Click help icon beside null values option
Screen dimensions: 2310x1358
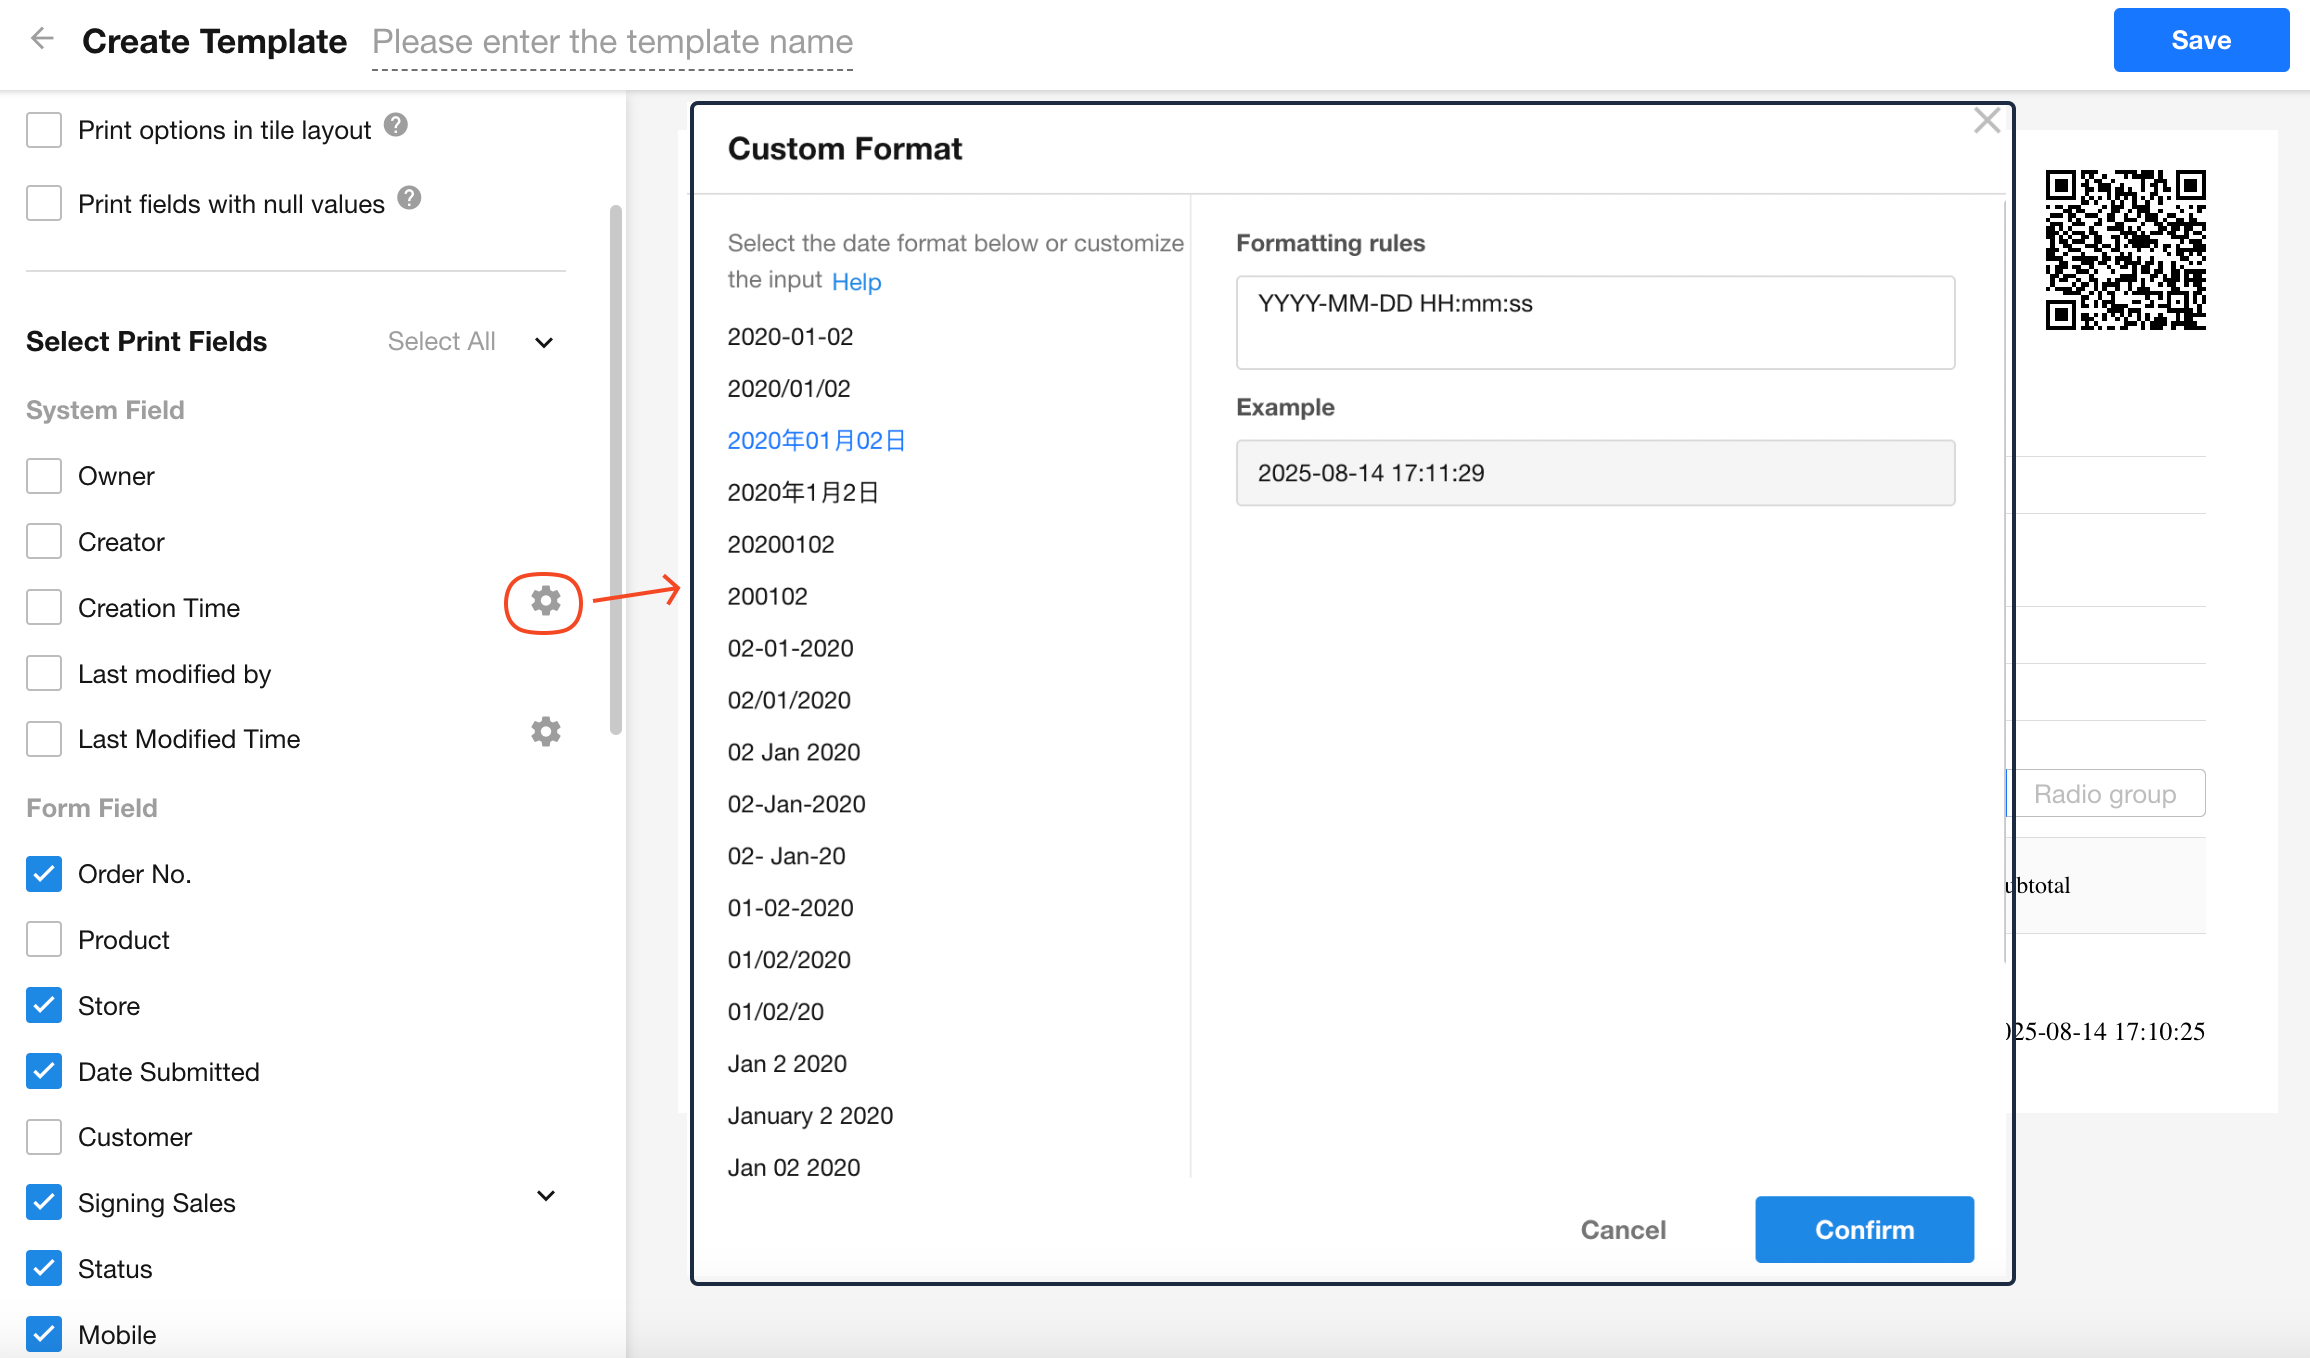(x=409, y=198)
